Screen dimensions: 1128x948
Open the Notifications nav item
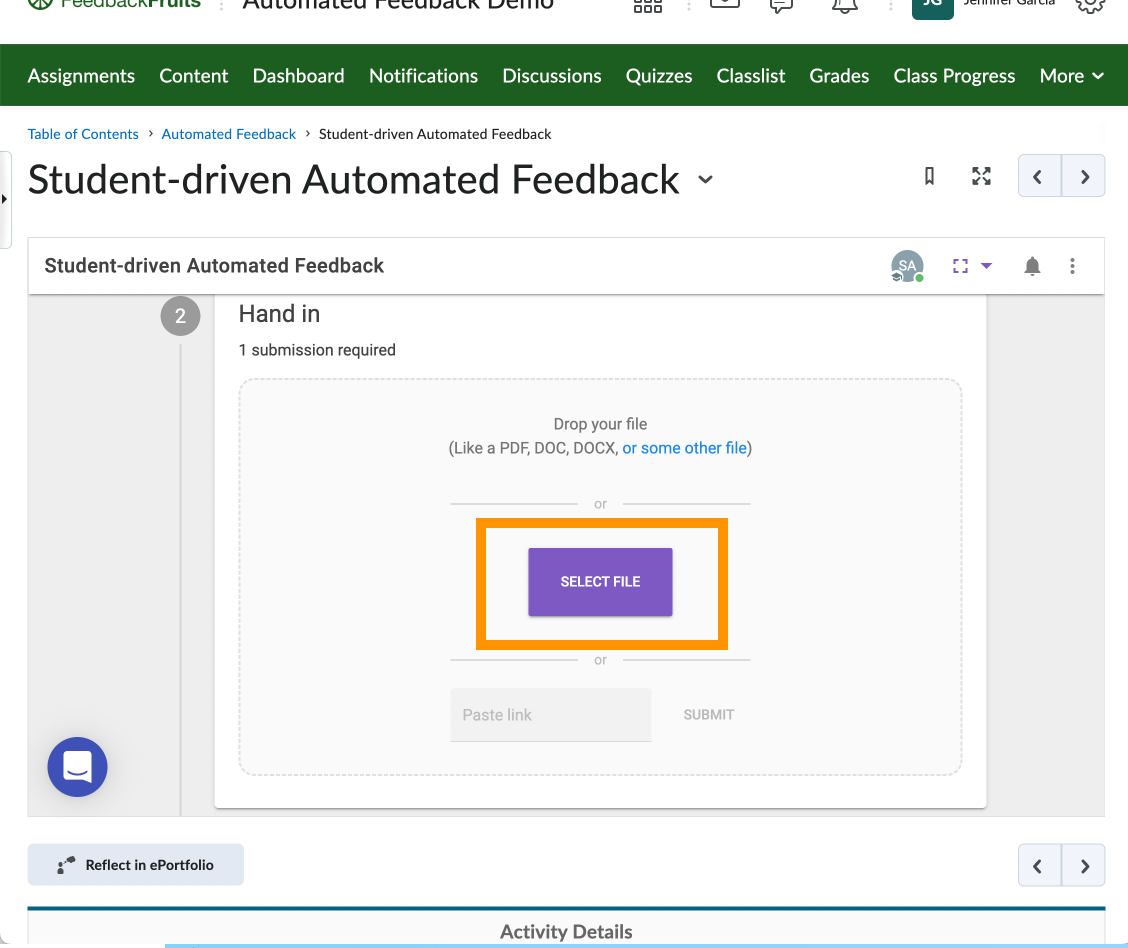click(x=423, y=76)
